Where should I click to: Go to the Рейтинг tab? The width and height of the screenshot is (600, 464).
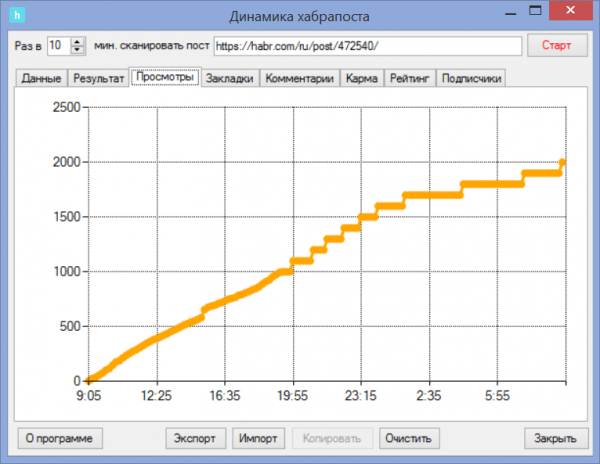click(x=410, y=78)
